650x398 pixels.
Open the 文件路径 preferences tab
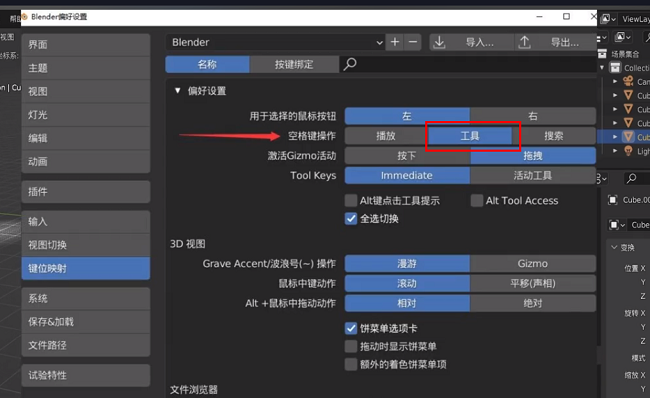pyautogui.click(x=86, y=345)
